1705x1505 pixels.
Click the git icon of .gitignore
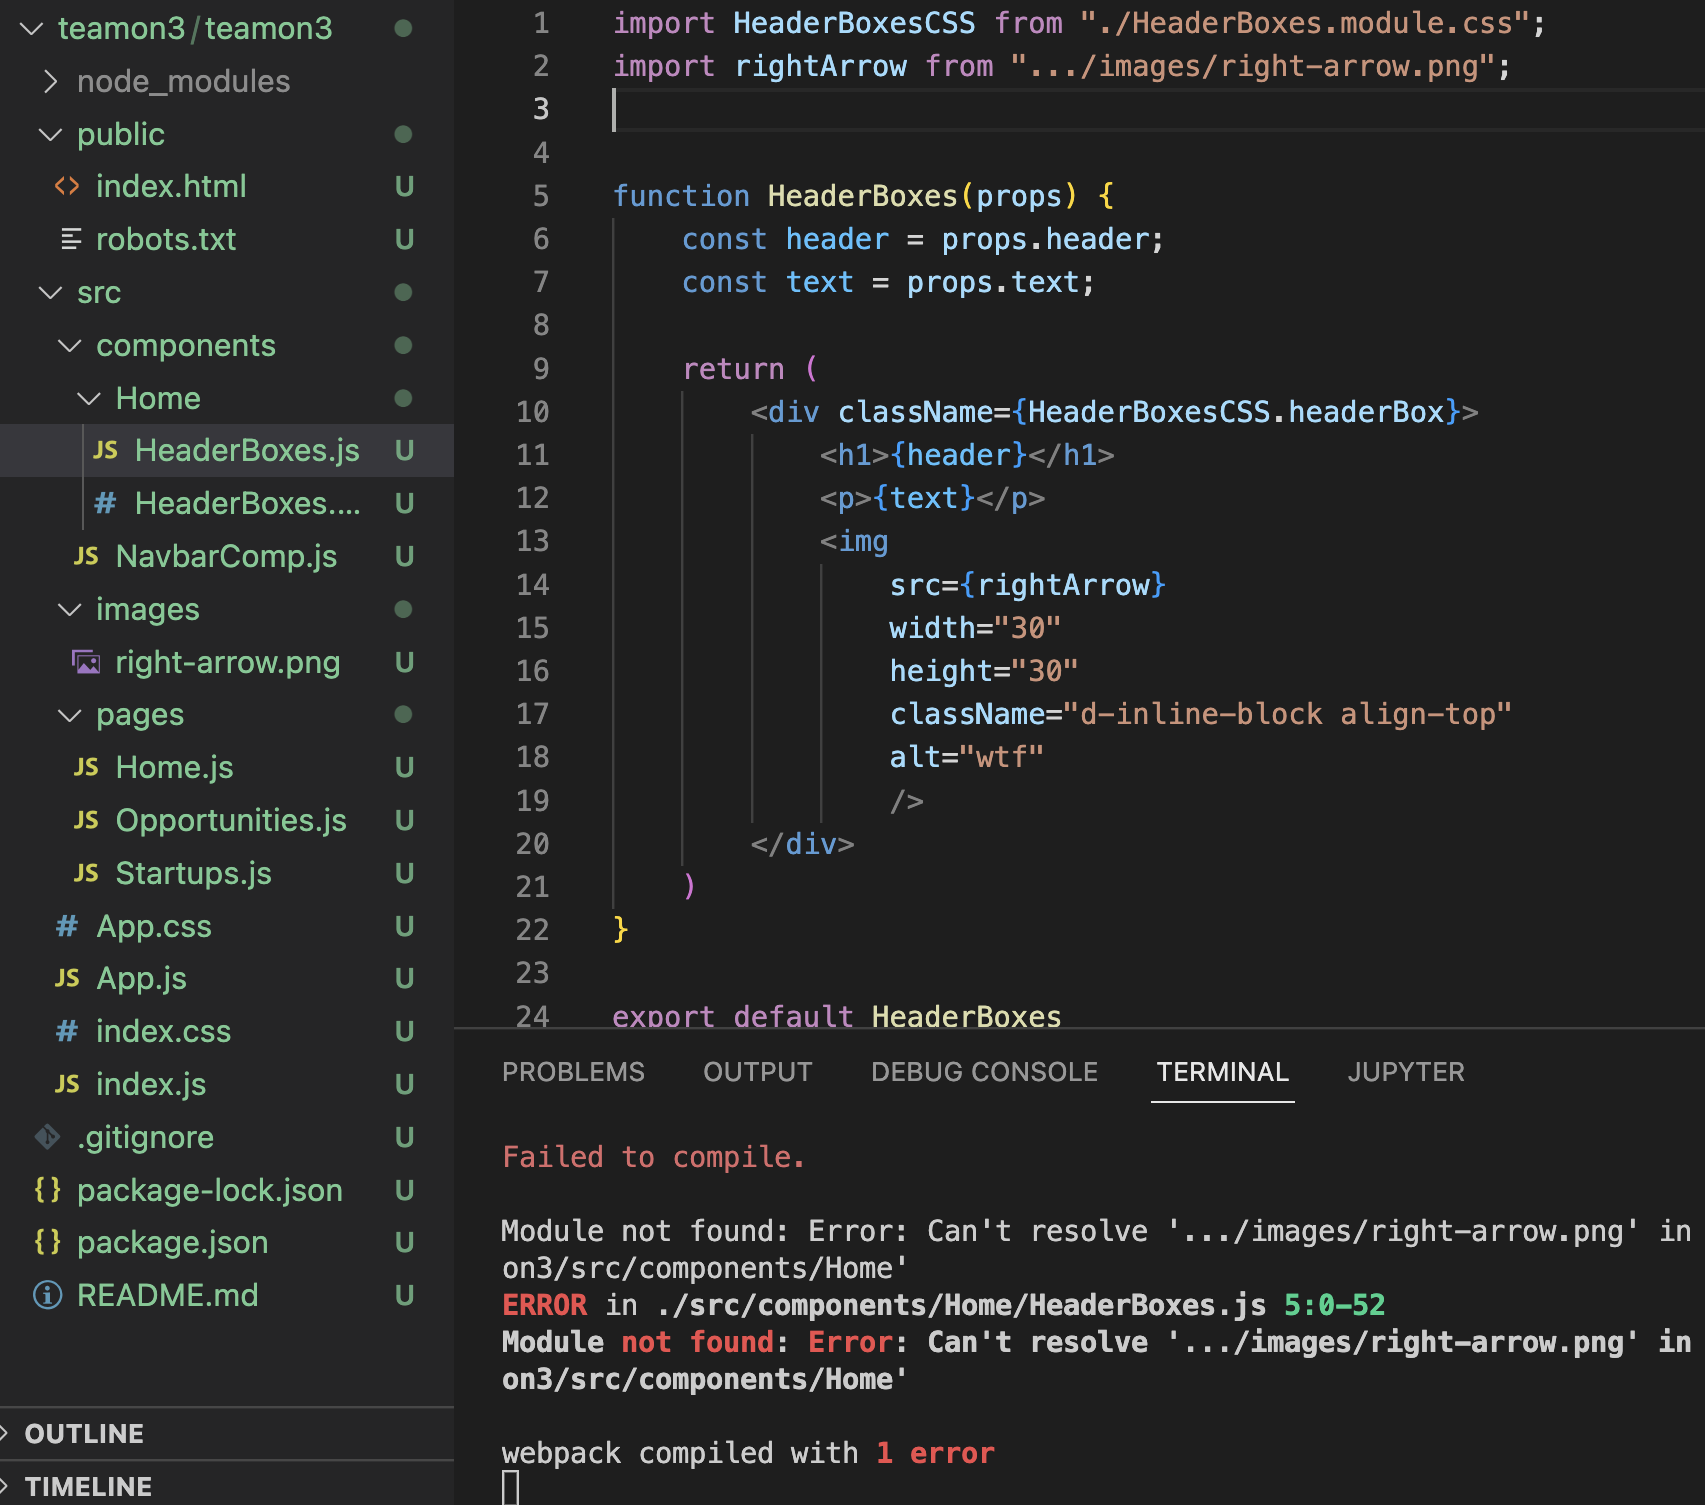47,1137
